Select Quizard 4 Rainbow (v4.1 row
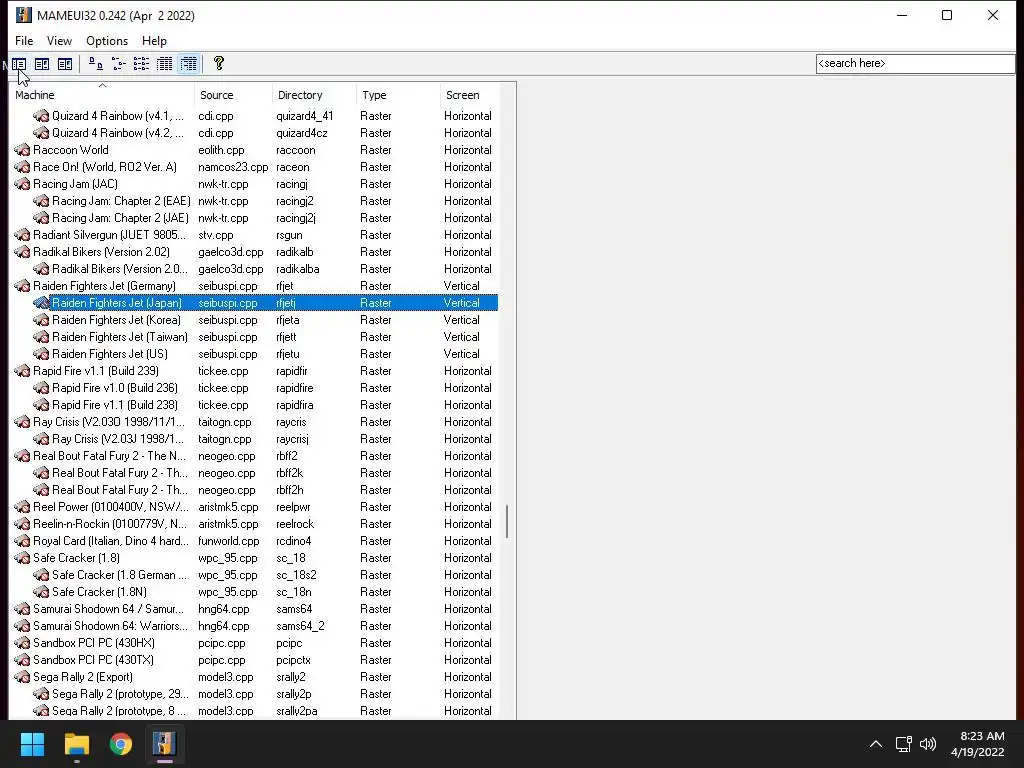The height and width of the screenshot is (768, 1024). 254,116
